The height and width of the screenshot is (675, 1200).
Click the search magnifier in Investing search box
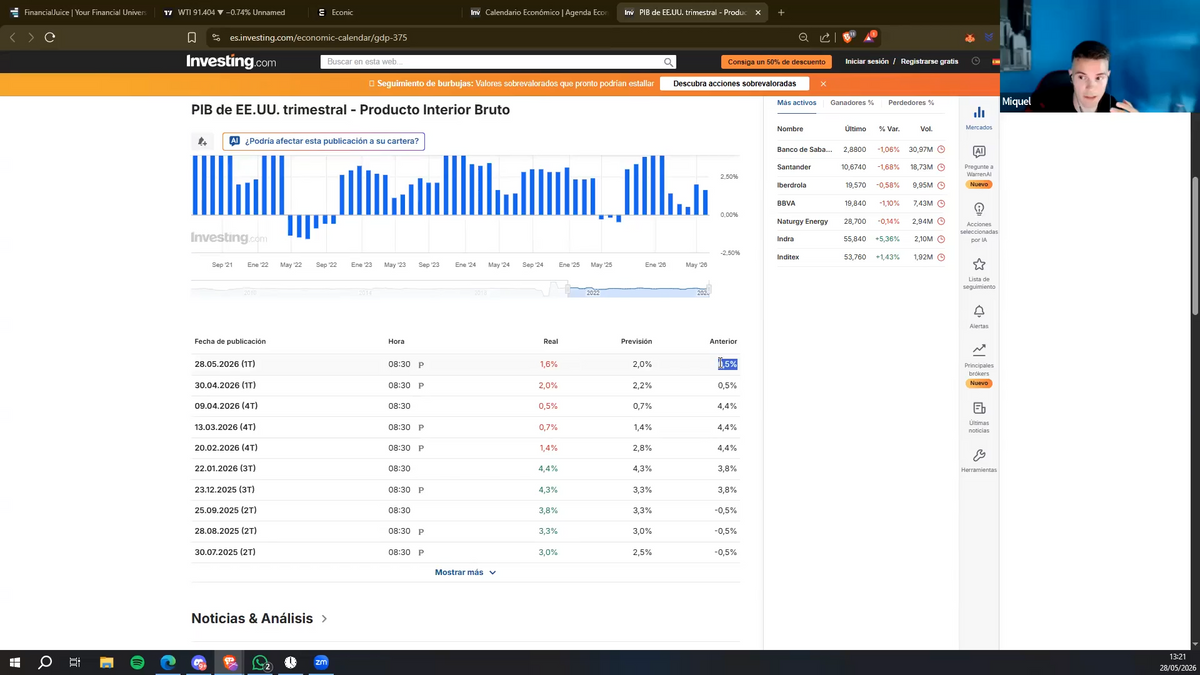(x=669, y=62)
